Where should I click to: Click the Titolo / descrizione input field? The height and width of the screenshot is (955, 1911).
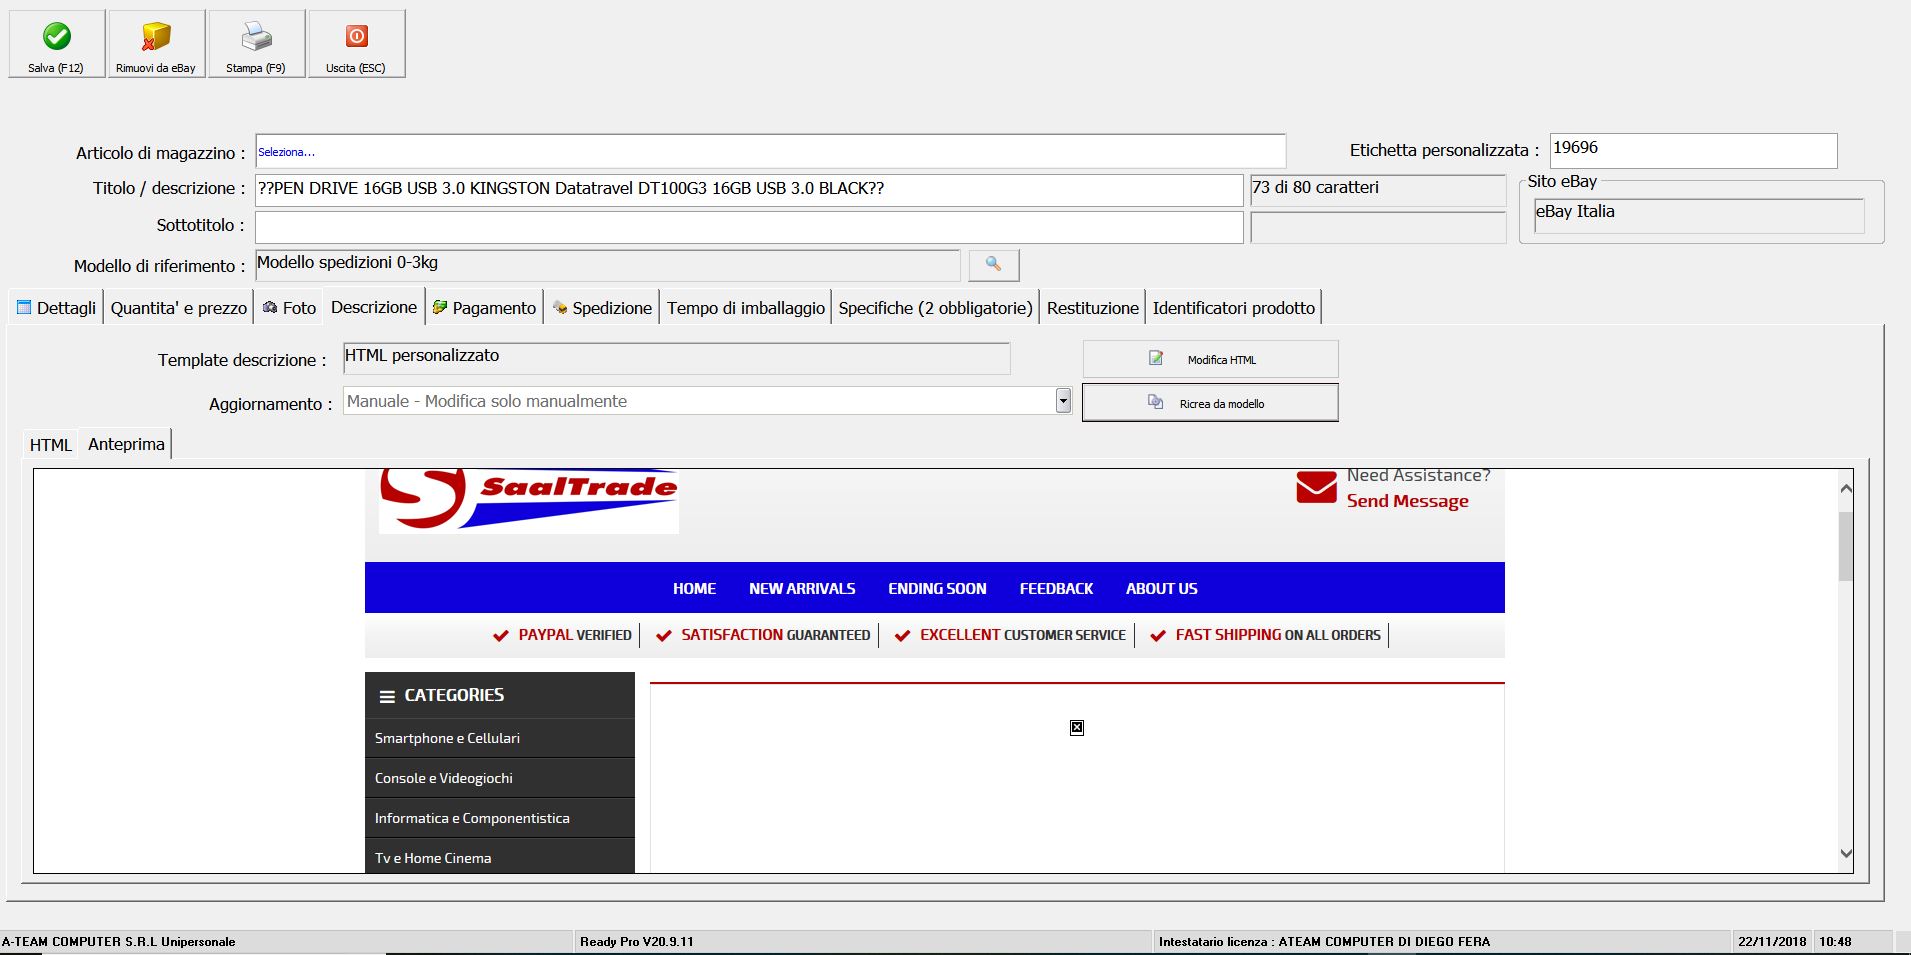pyautogui.click(x=749, y=189)
